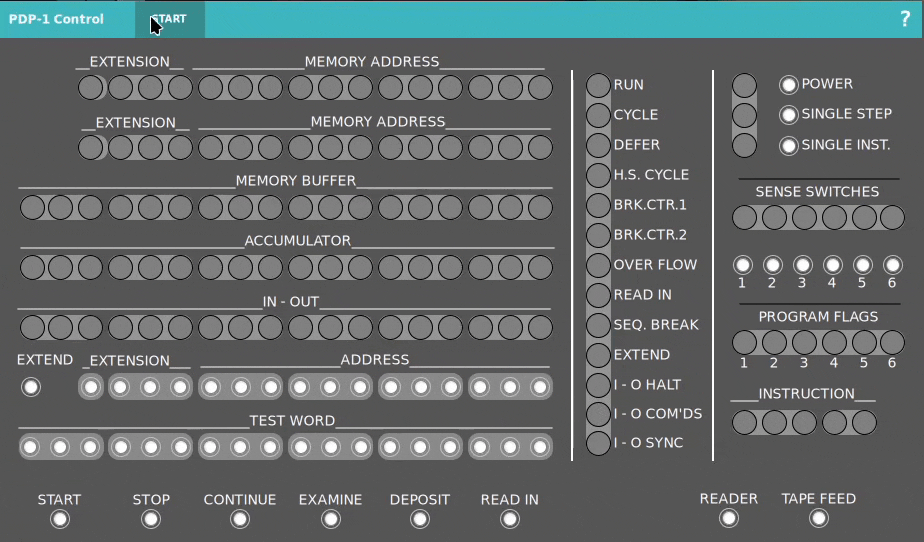Click the IN - OUT label
The height and width of the screenshot is (542, 924).
[291, 302]
